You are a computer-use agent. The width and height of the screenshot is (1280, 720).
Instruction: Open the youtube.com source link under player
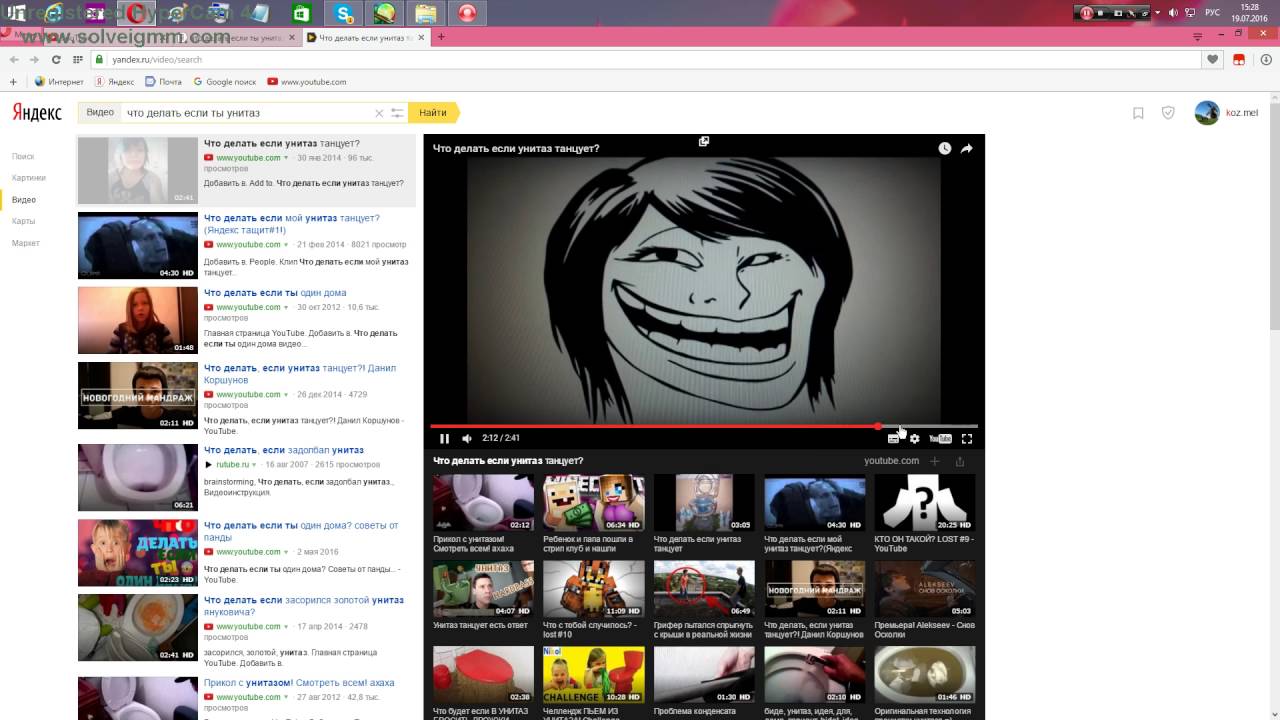(x=891, y=461)
